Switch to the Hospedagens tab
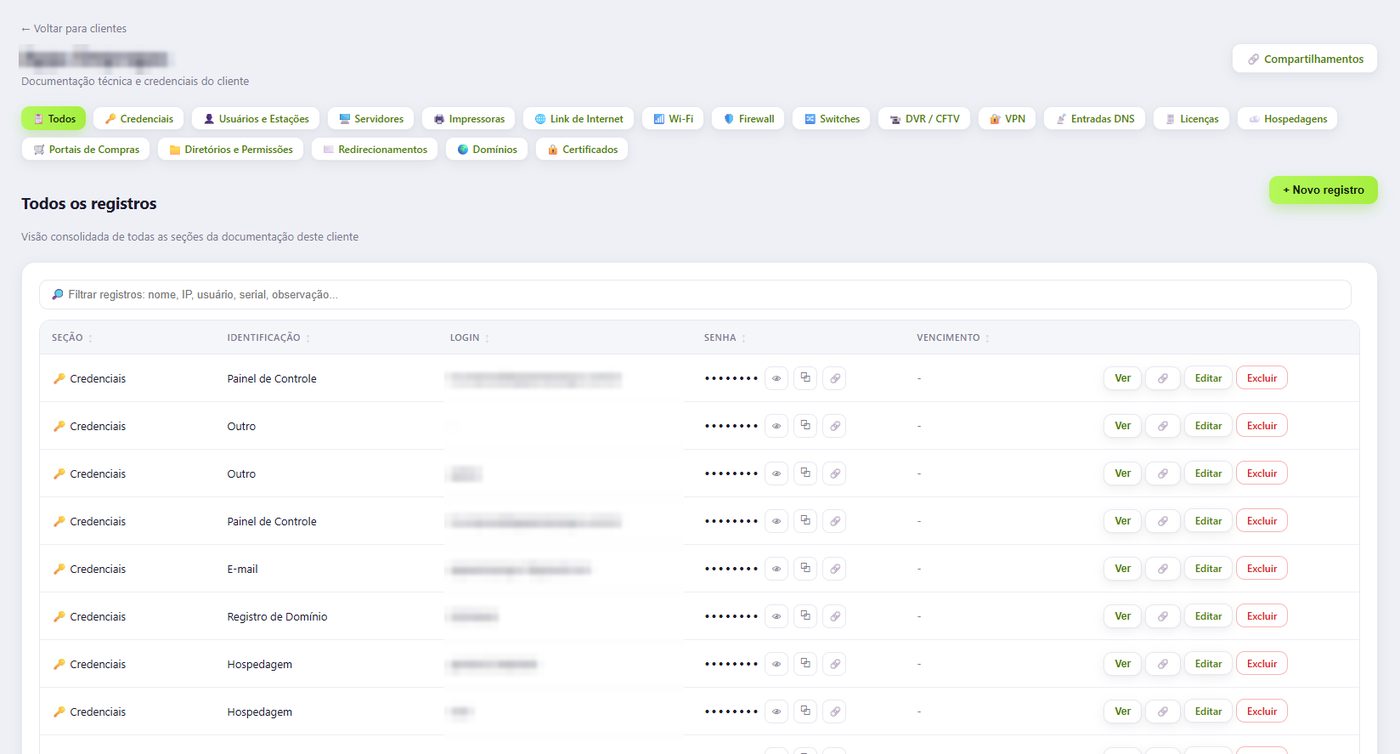Screen dimensions: 1400x754 [x=1287, y=119]
